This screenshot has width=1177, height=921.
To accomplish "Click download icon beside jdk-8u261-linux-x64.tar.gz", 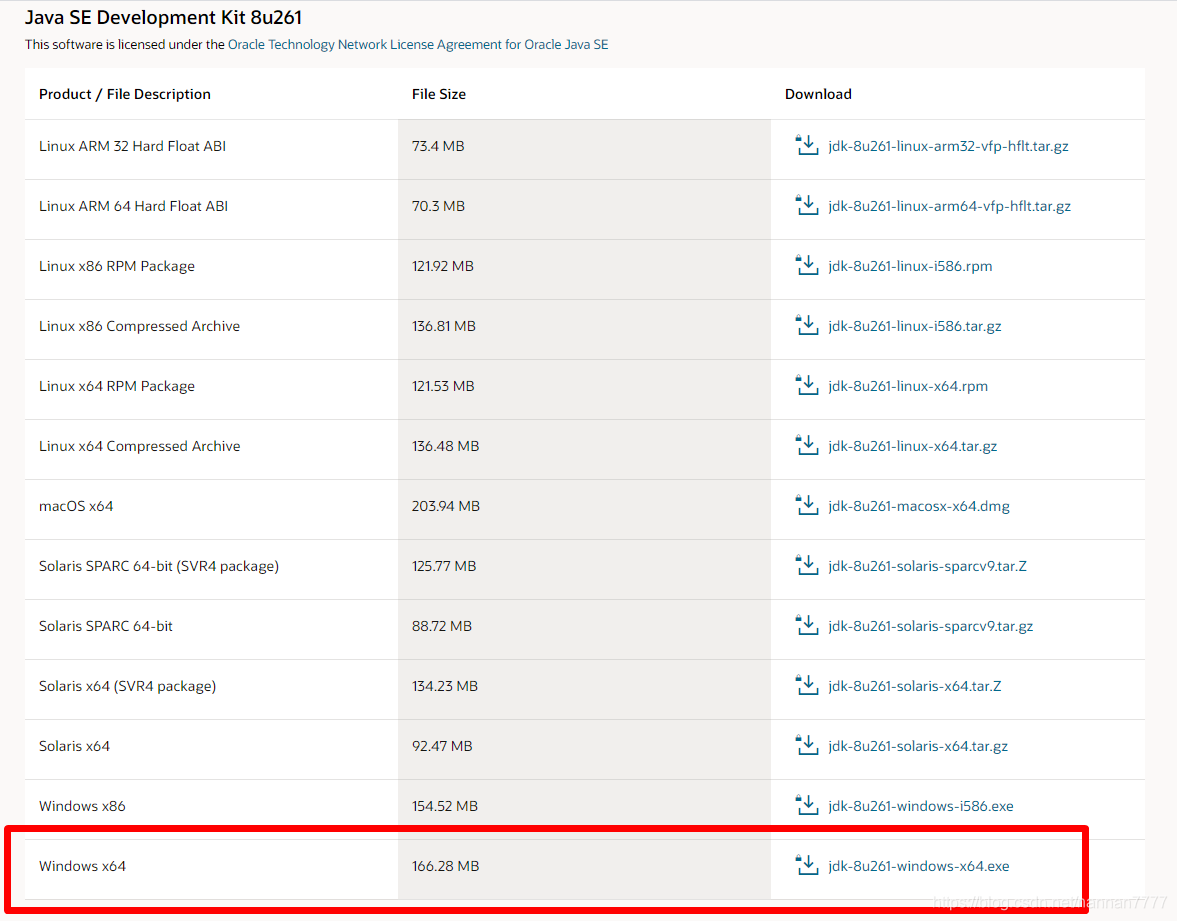I will (807, 445).
